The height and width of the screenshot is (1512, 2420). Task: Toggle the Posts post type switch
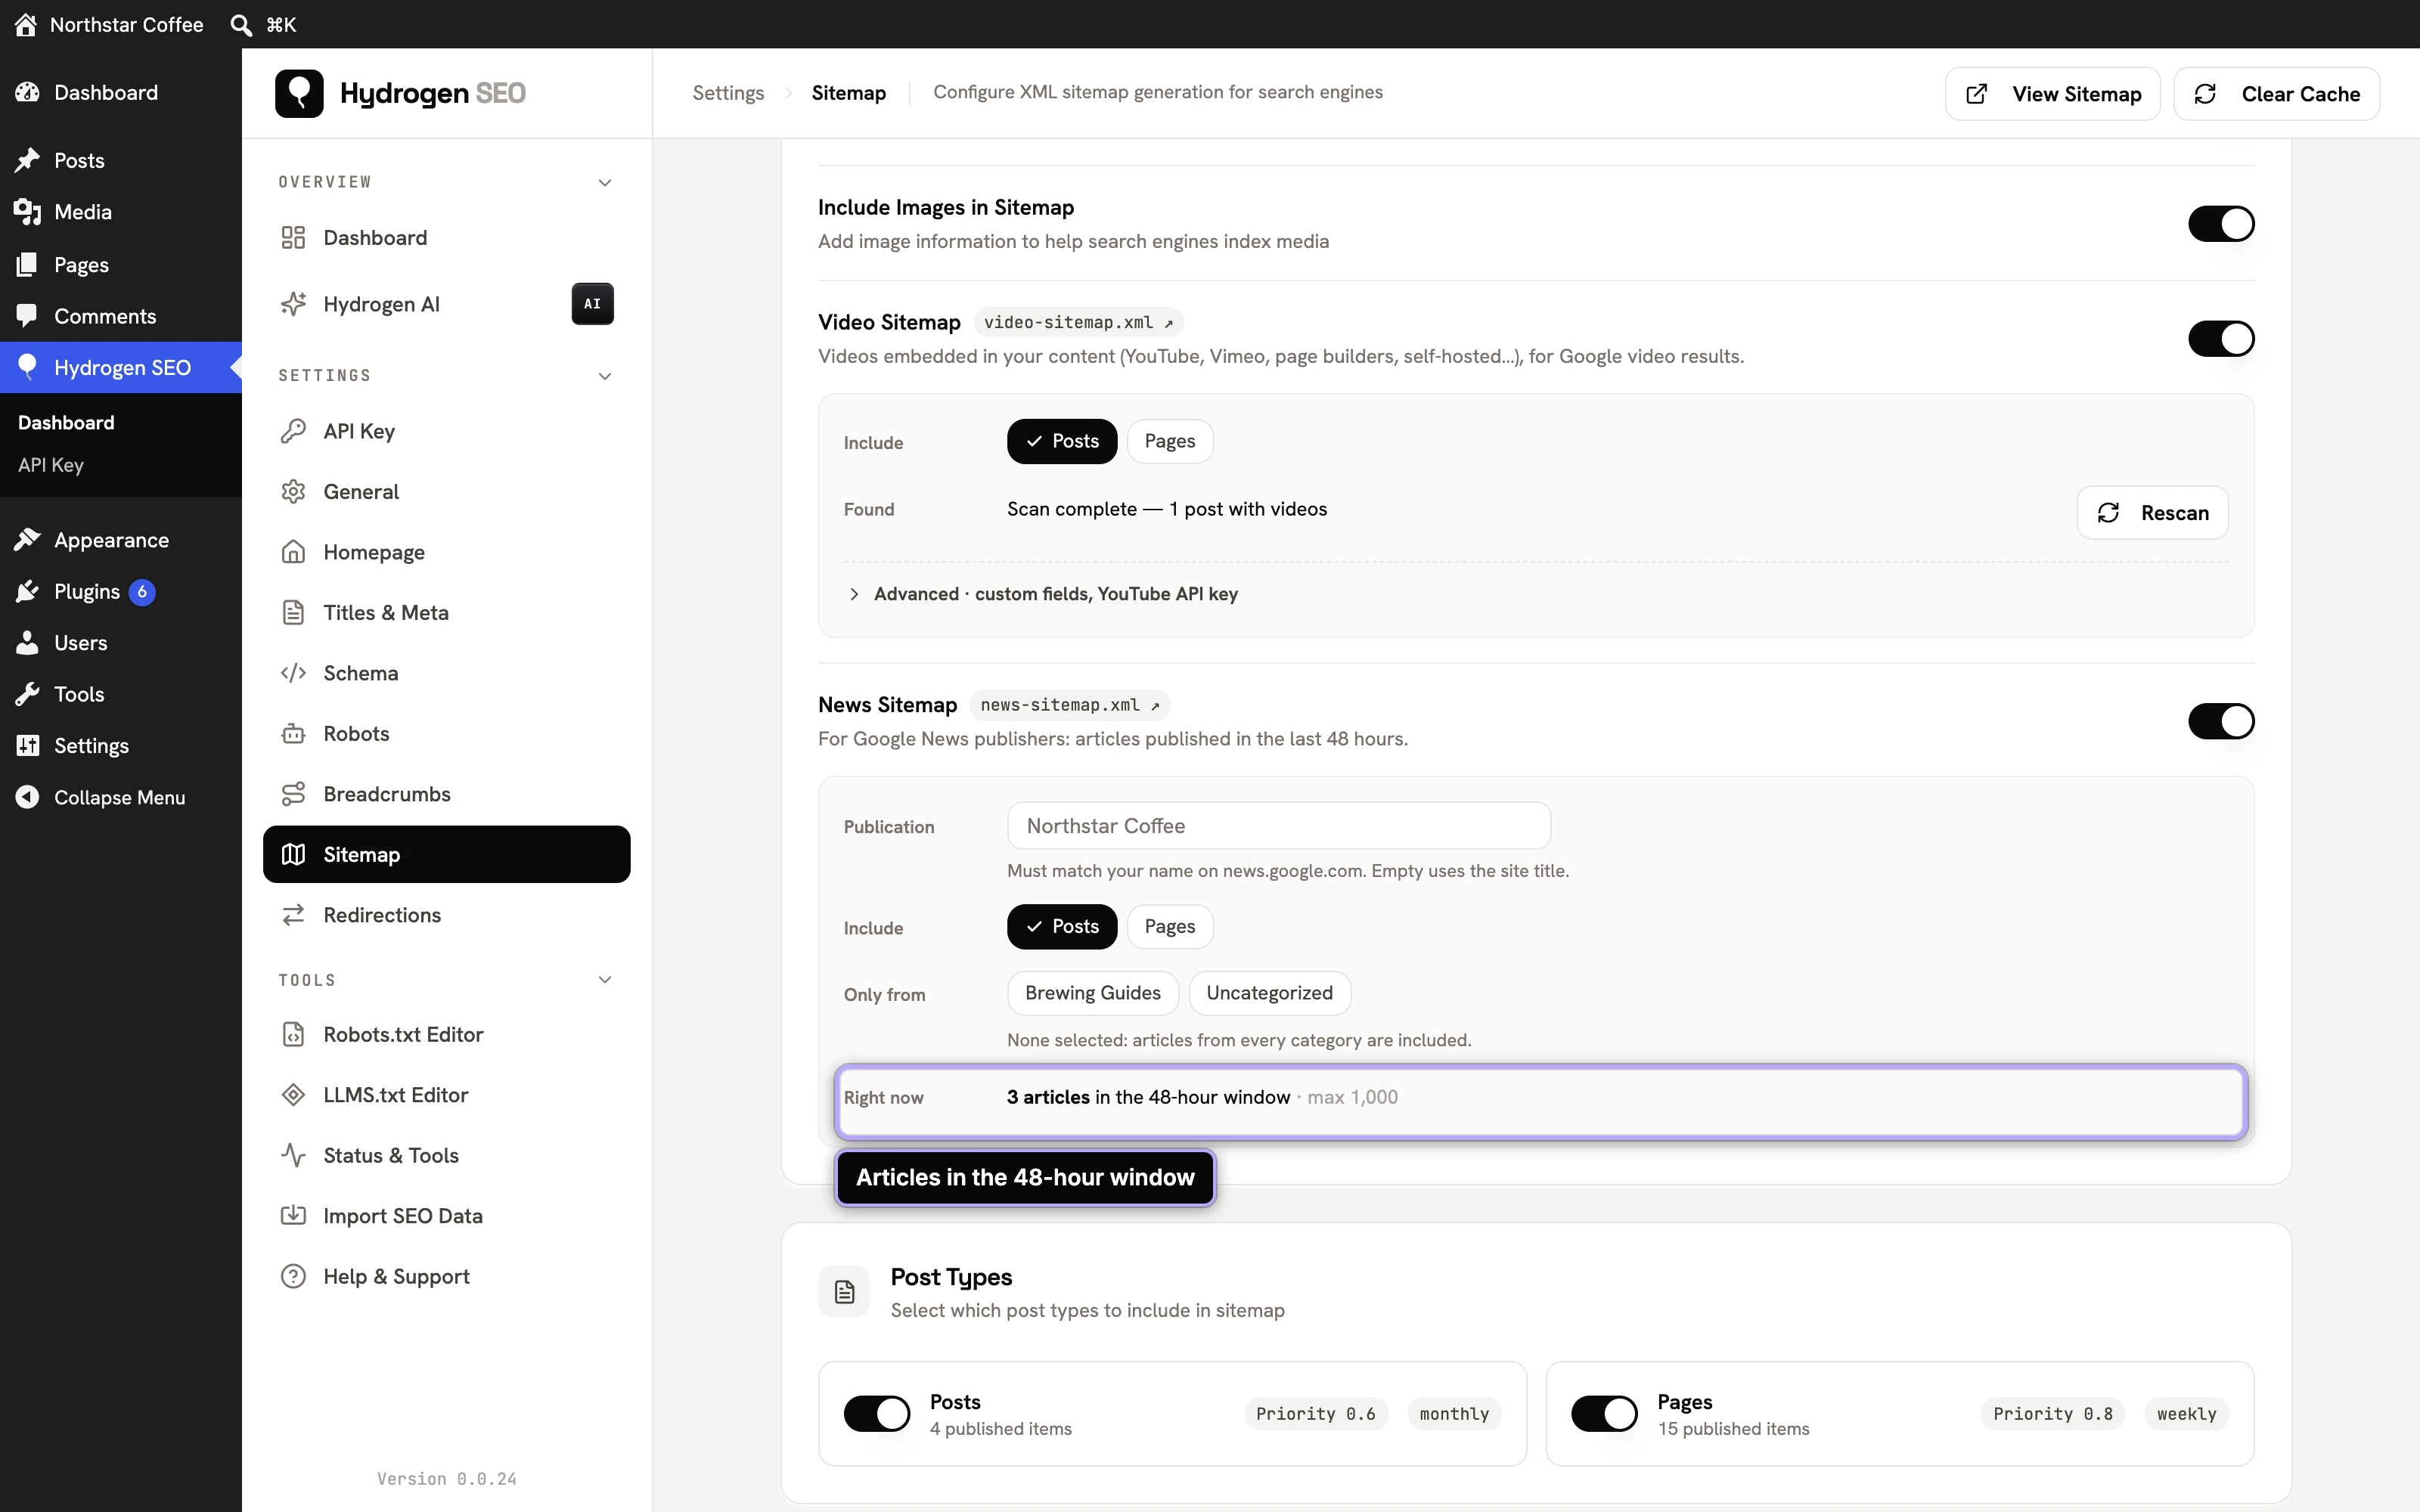[877, 1414]
